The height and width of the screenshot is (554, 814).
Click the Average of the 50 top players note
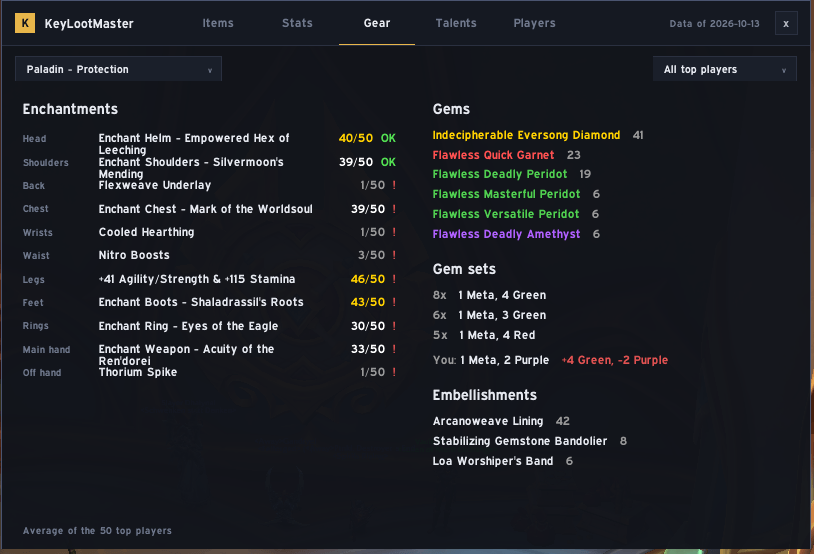pyautogui.click(x=97, y=531)
